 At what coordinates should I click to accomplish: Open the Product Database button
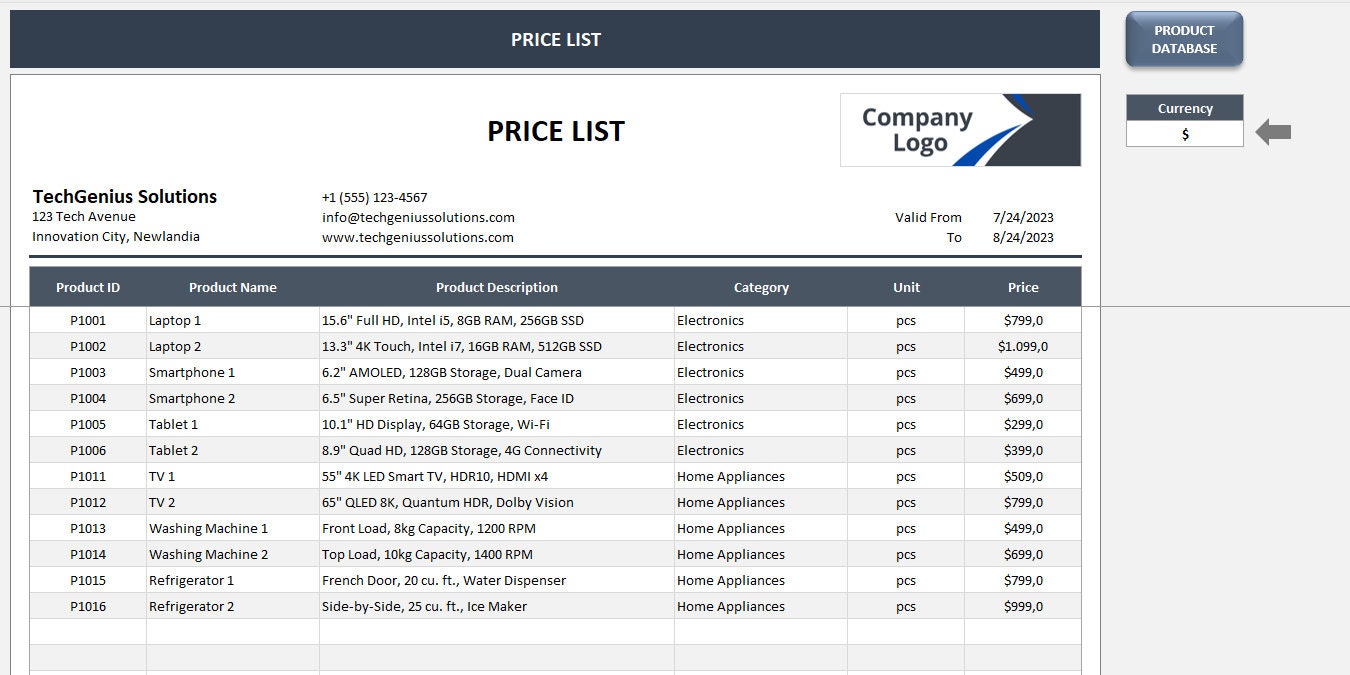pos(1184,39)
